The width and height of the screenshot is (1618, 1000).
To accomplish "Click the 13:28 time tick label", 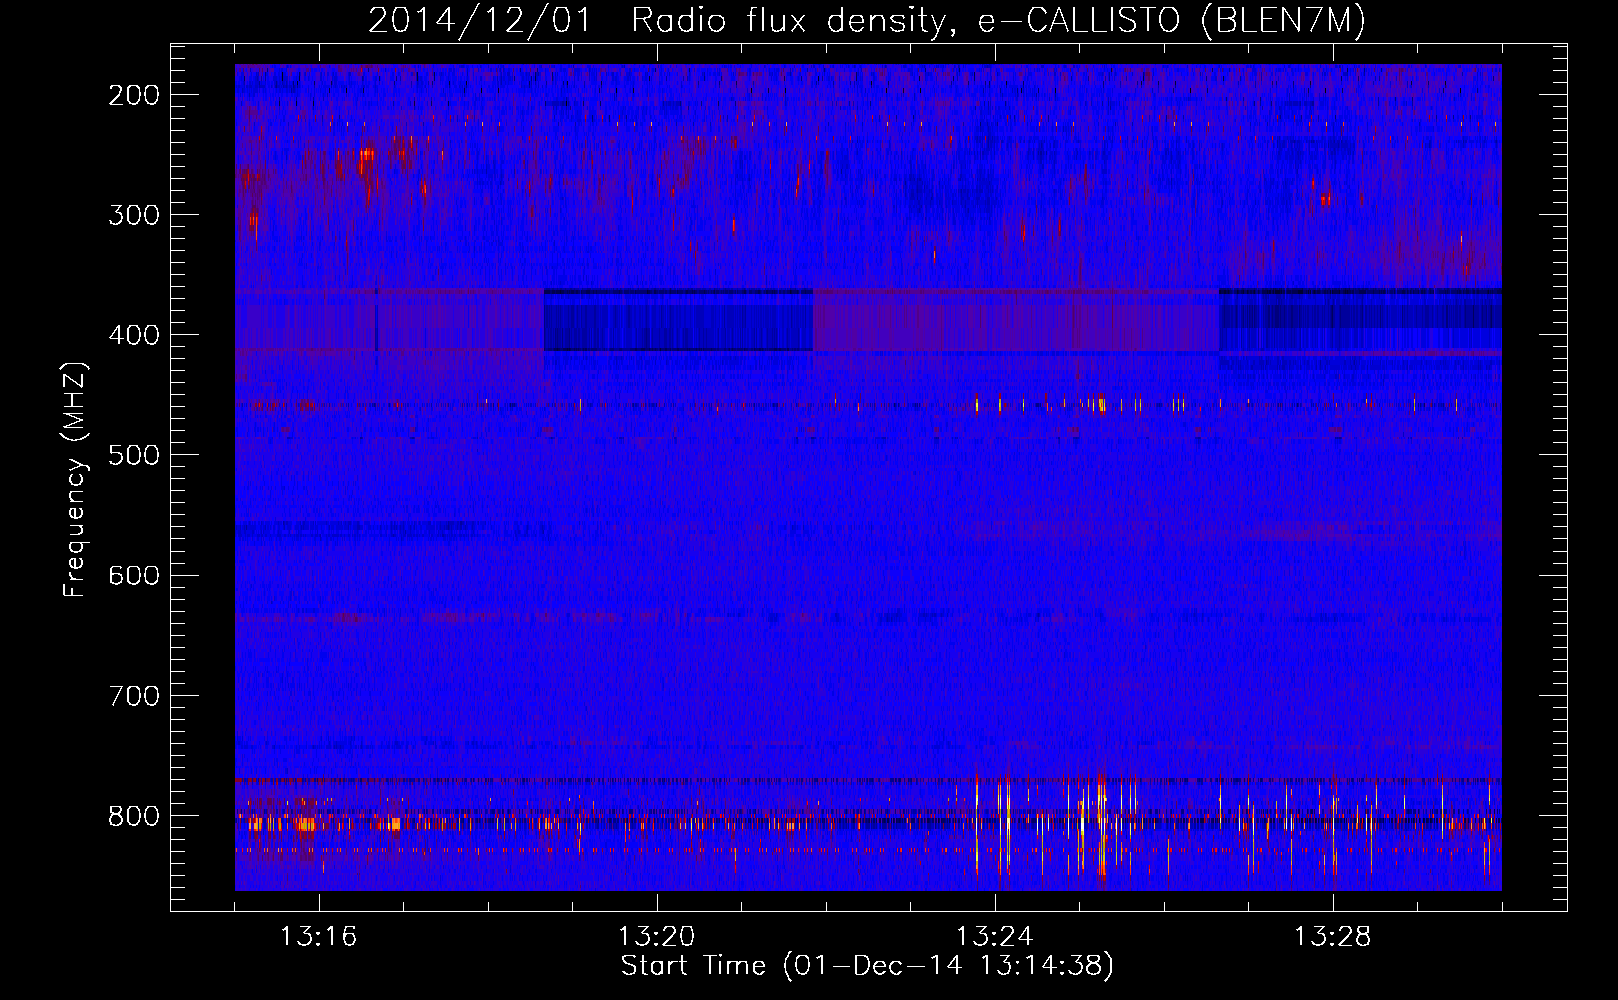I will 1333,937.
